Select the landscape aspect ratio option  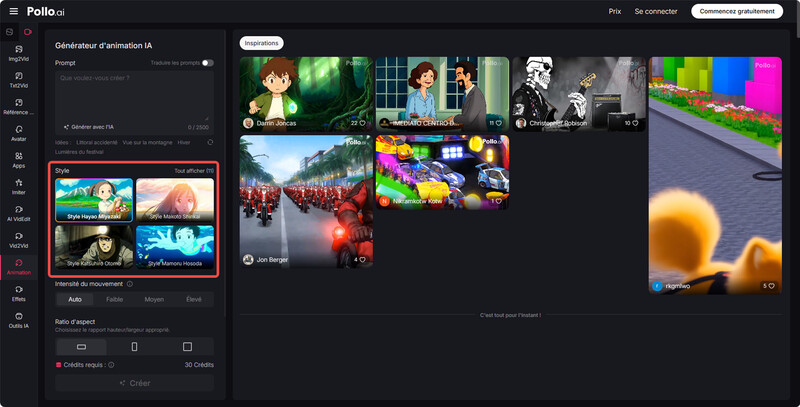[82, 346]
